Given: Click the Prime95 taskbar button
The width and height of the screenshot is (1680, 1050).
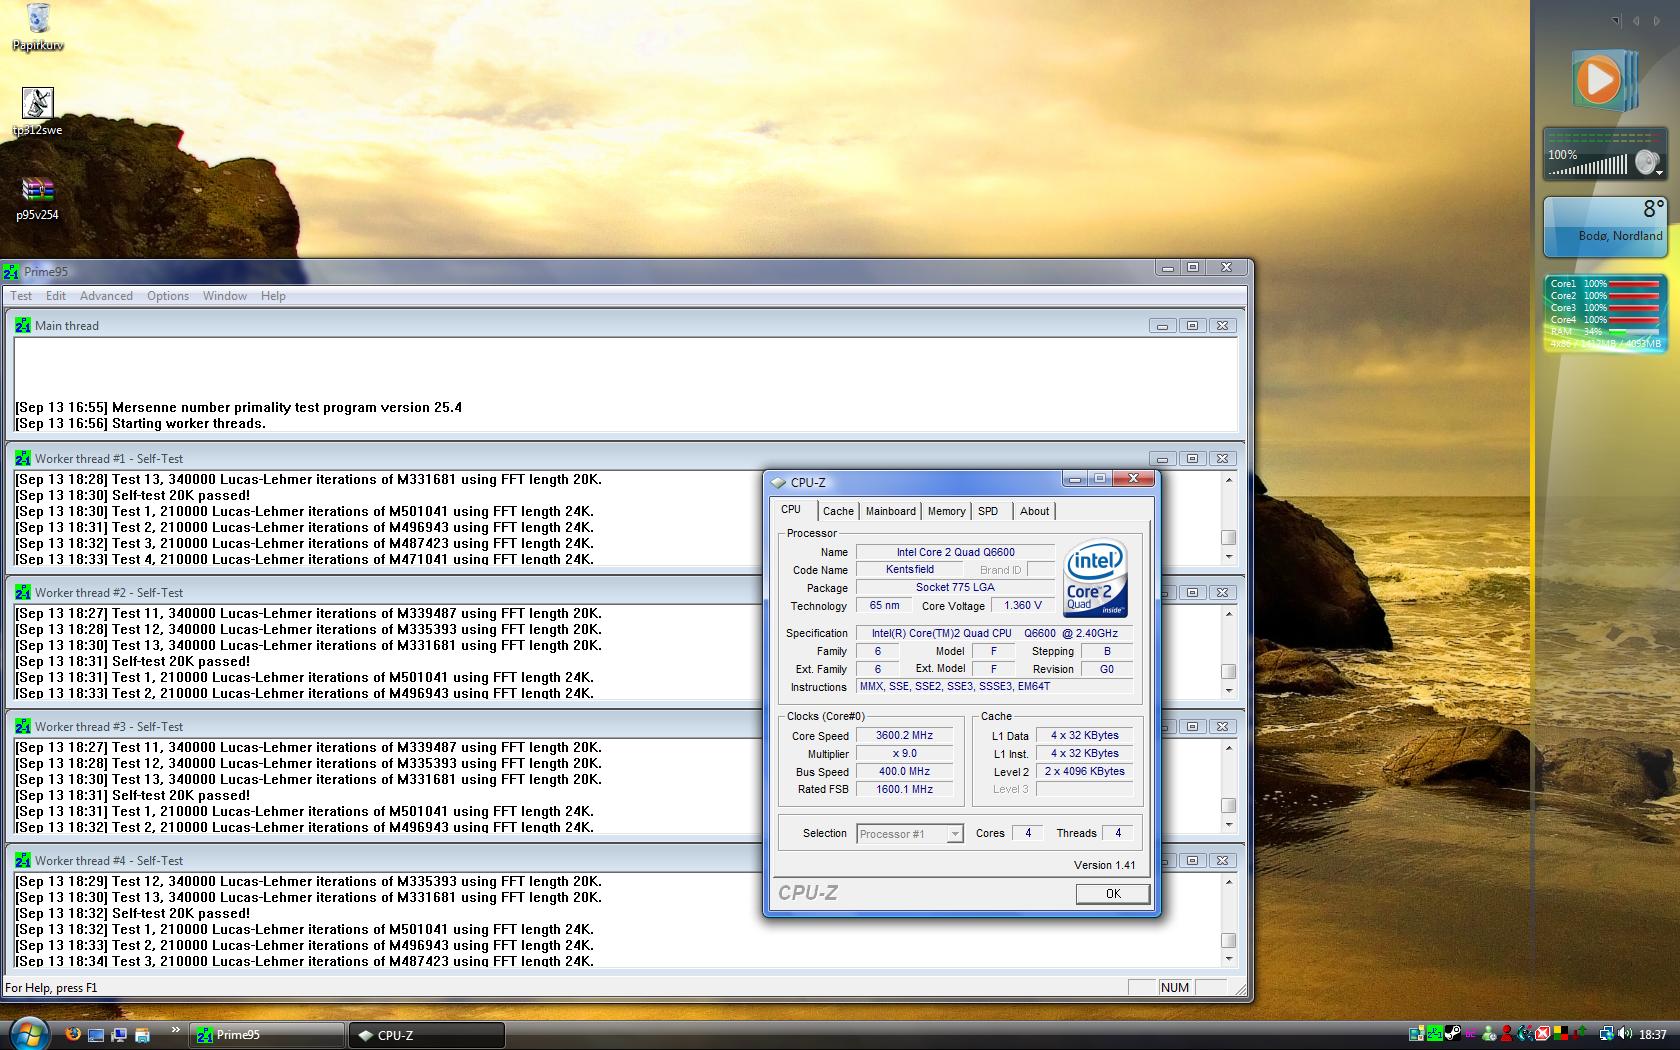Looking at the screenshot, I should [x=266, y=1035].
